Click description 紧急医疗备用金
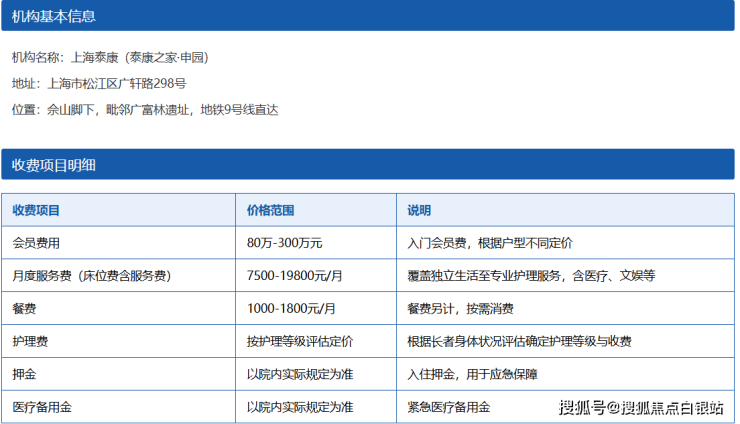This screenshot has height=424, width=740. coord(448,407)
